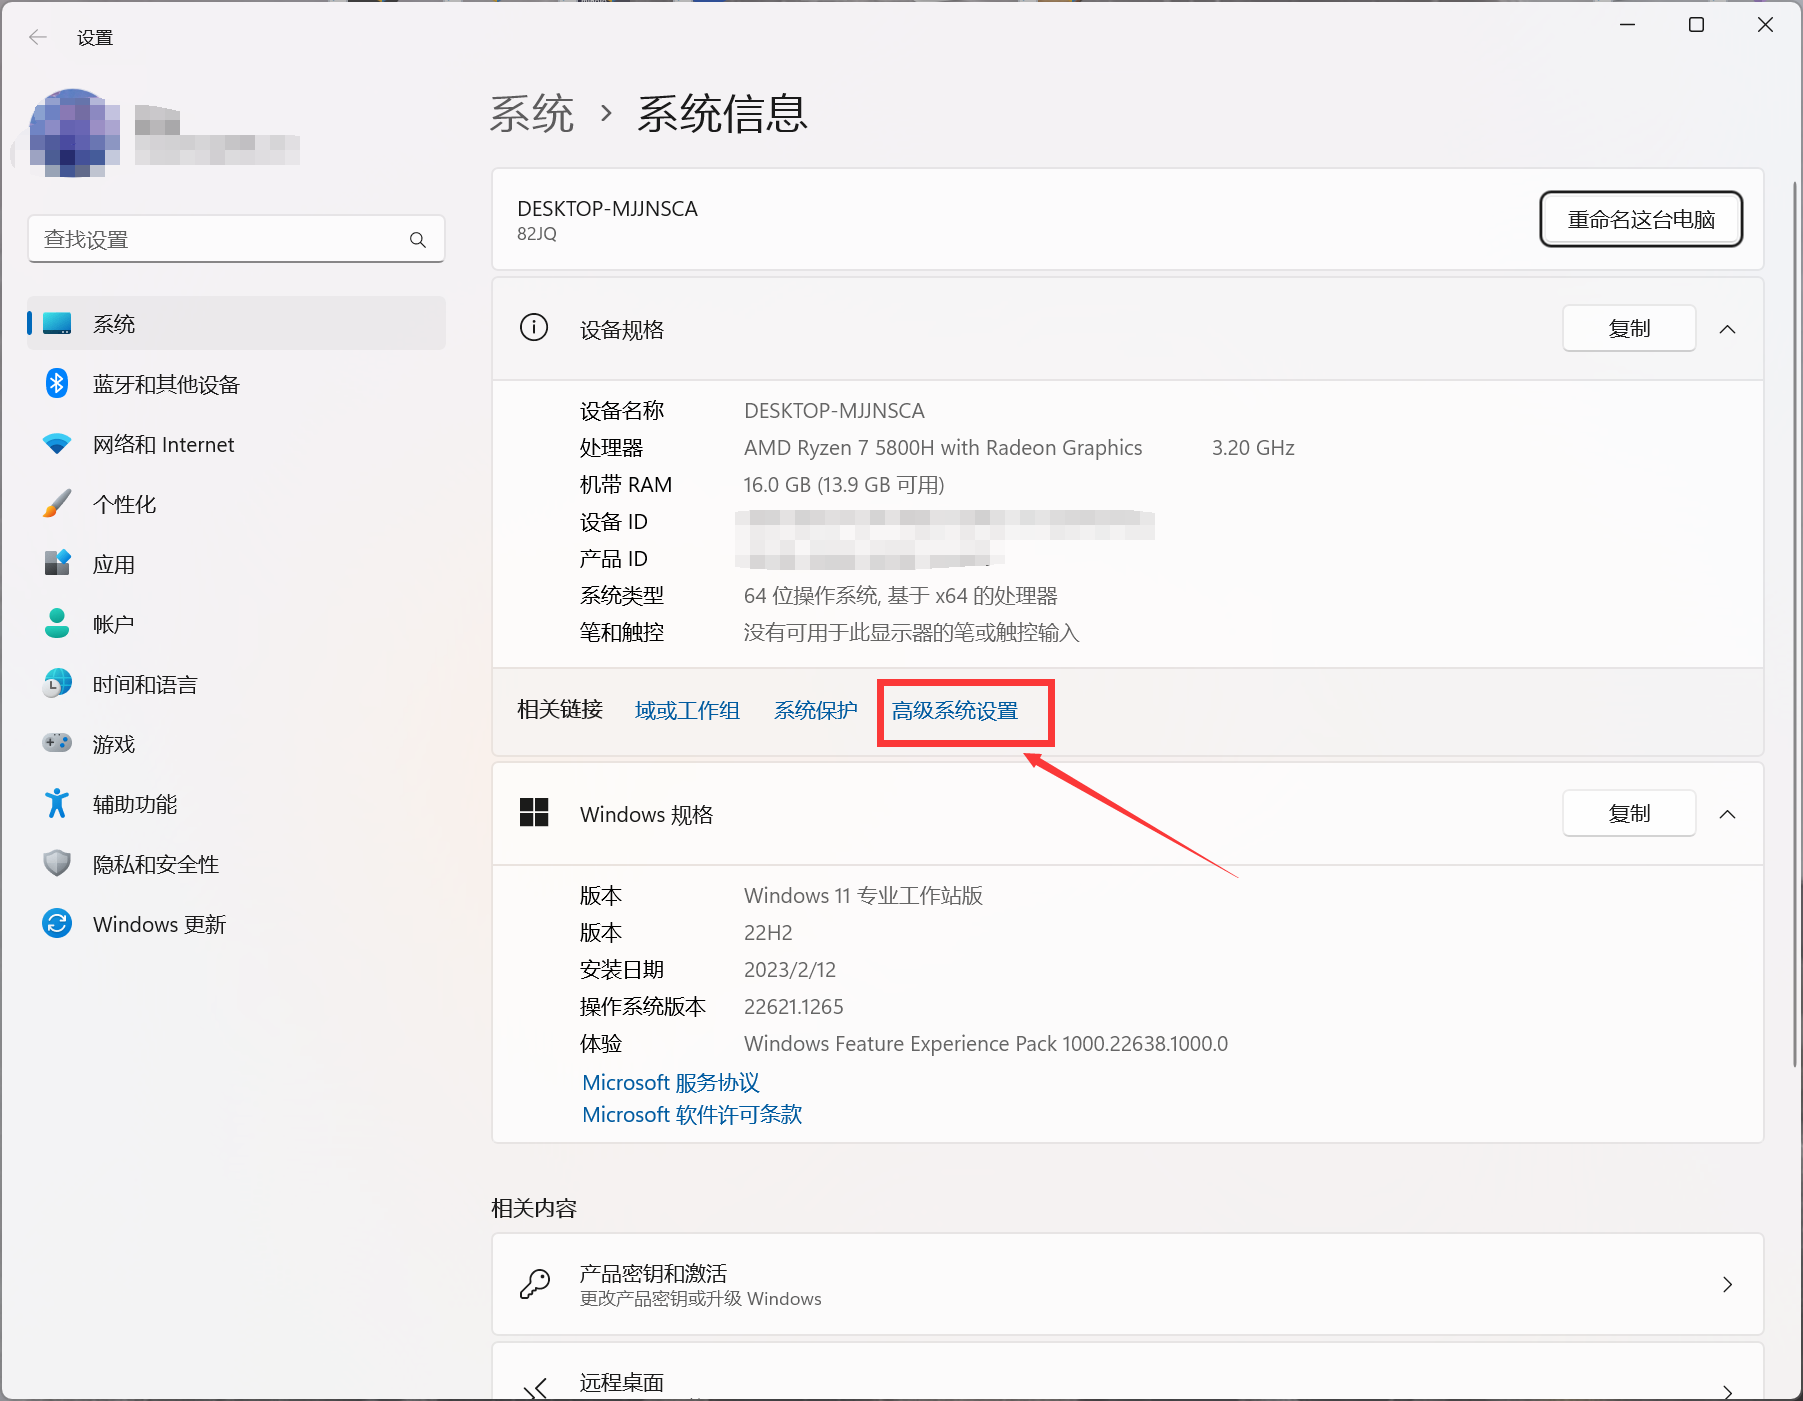Viewport: 1803px width, 1401px height.
Task: Click edition value Windows 11 专业工作站版
Action: click(x=863, y=895)
